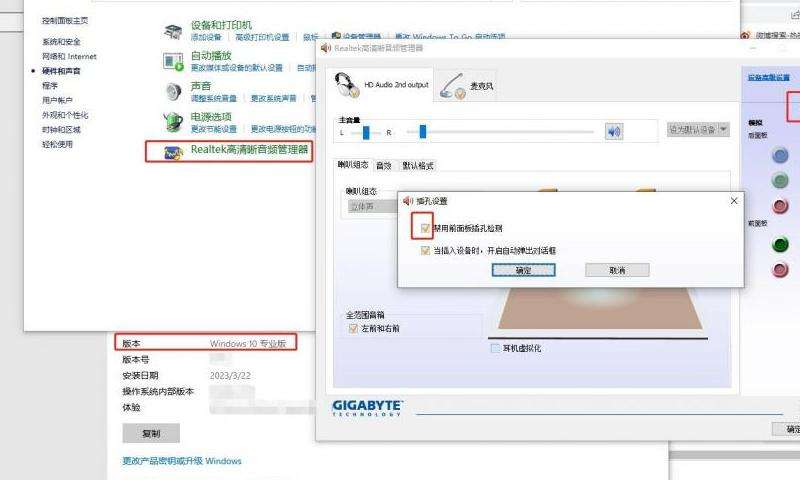Go to Control Panel Home (控制面板主页)
Image resolution: width=800 pixels, height=480 pixels.
point(65,20)
